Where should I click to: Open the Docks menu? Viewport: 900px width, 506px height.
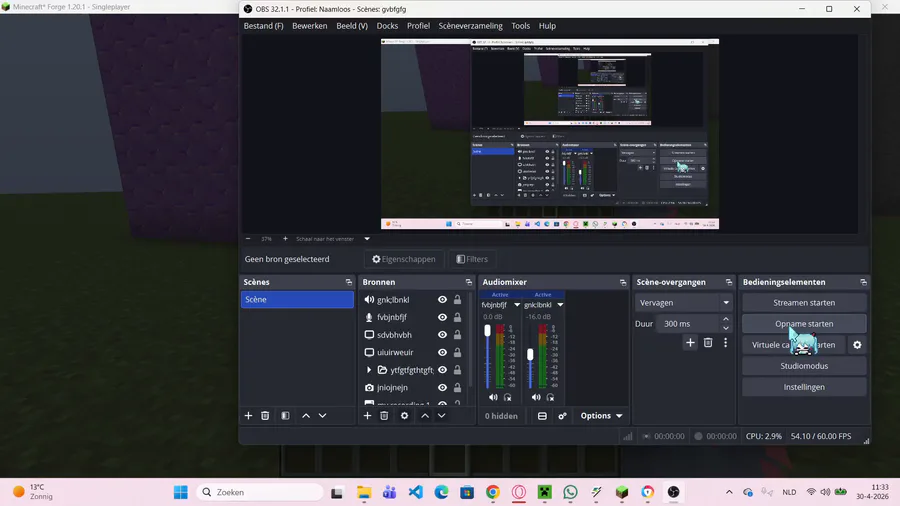coord(387,26)
